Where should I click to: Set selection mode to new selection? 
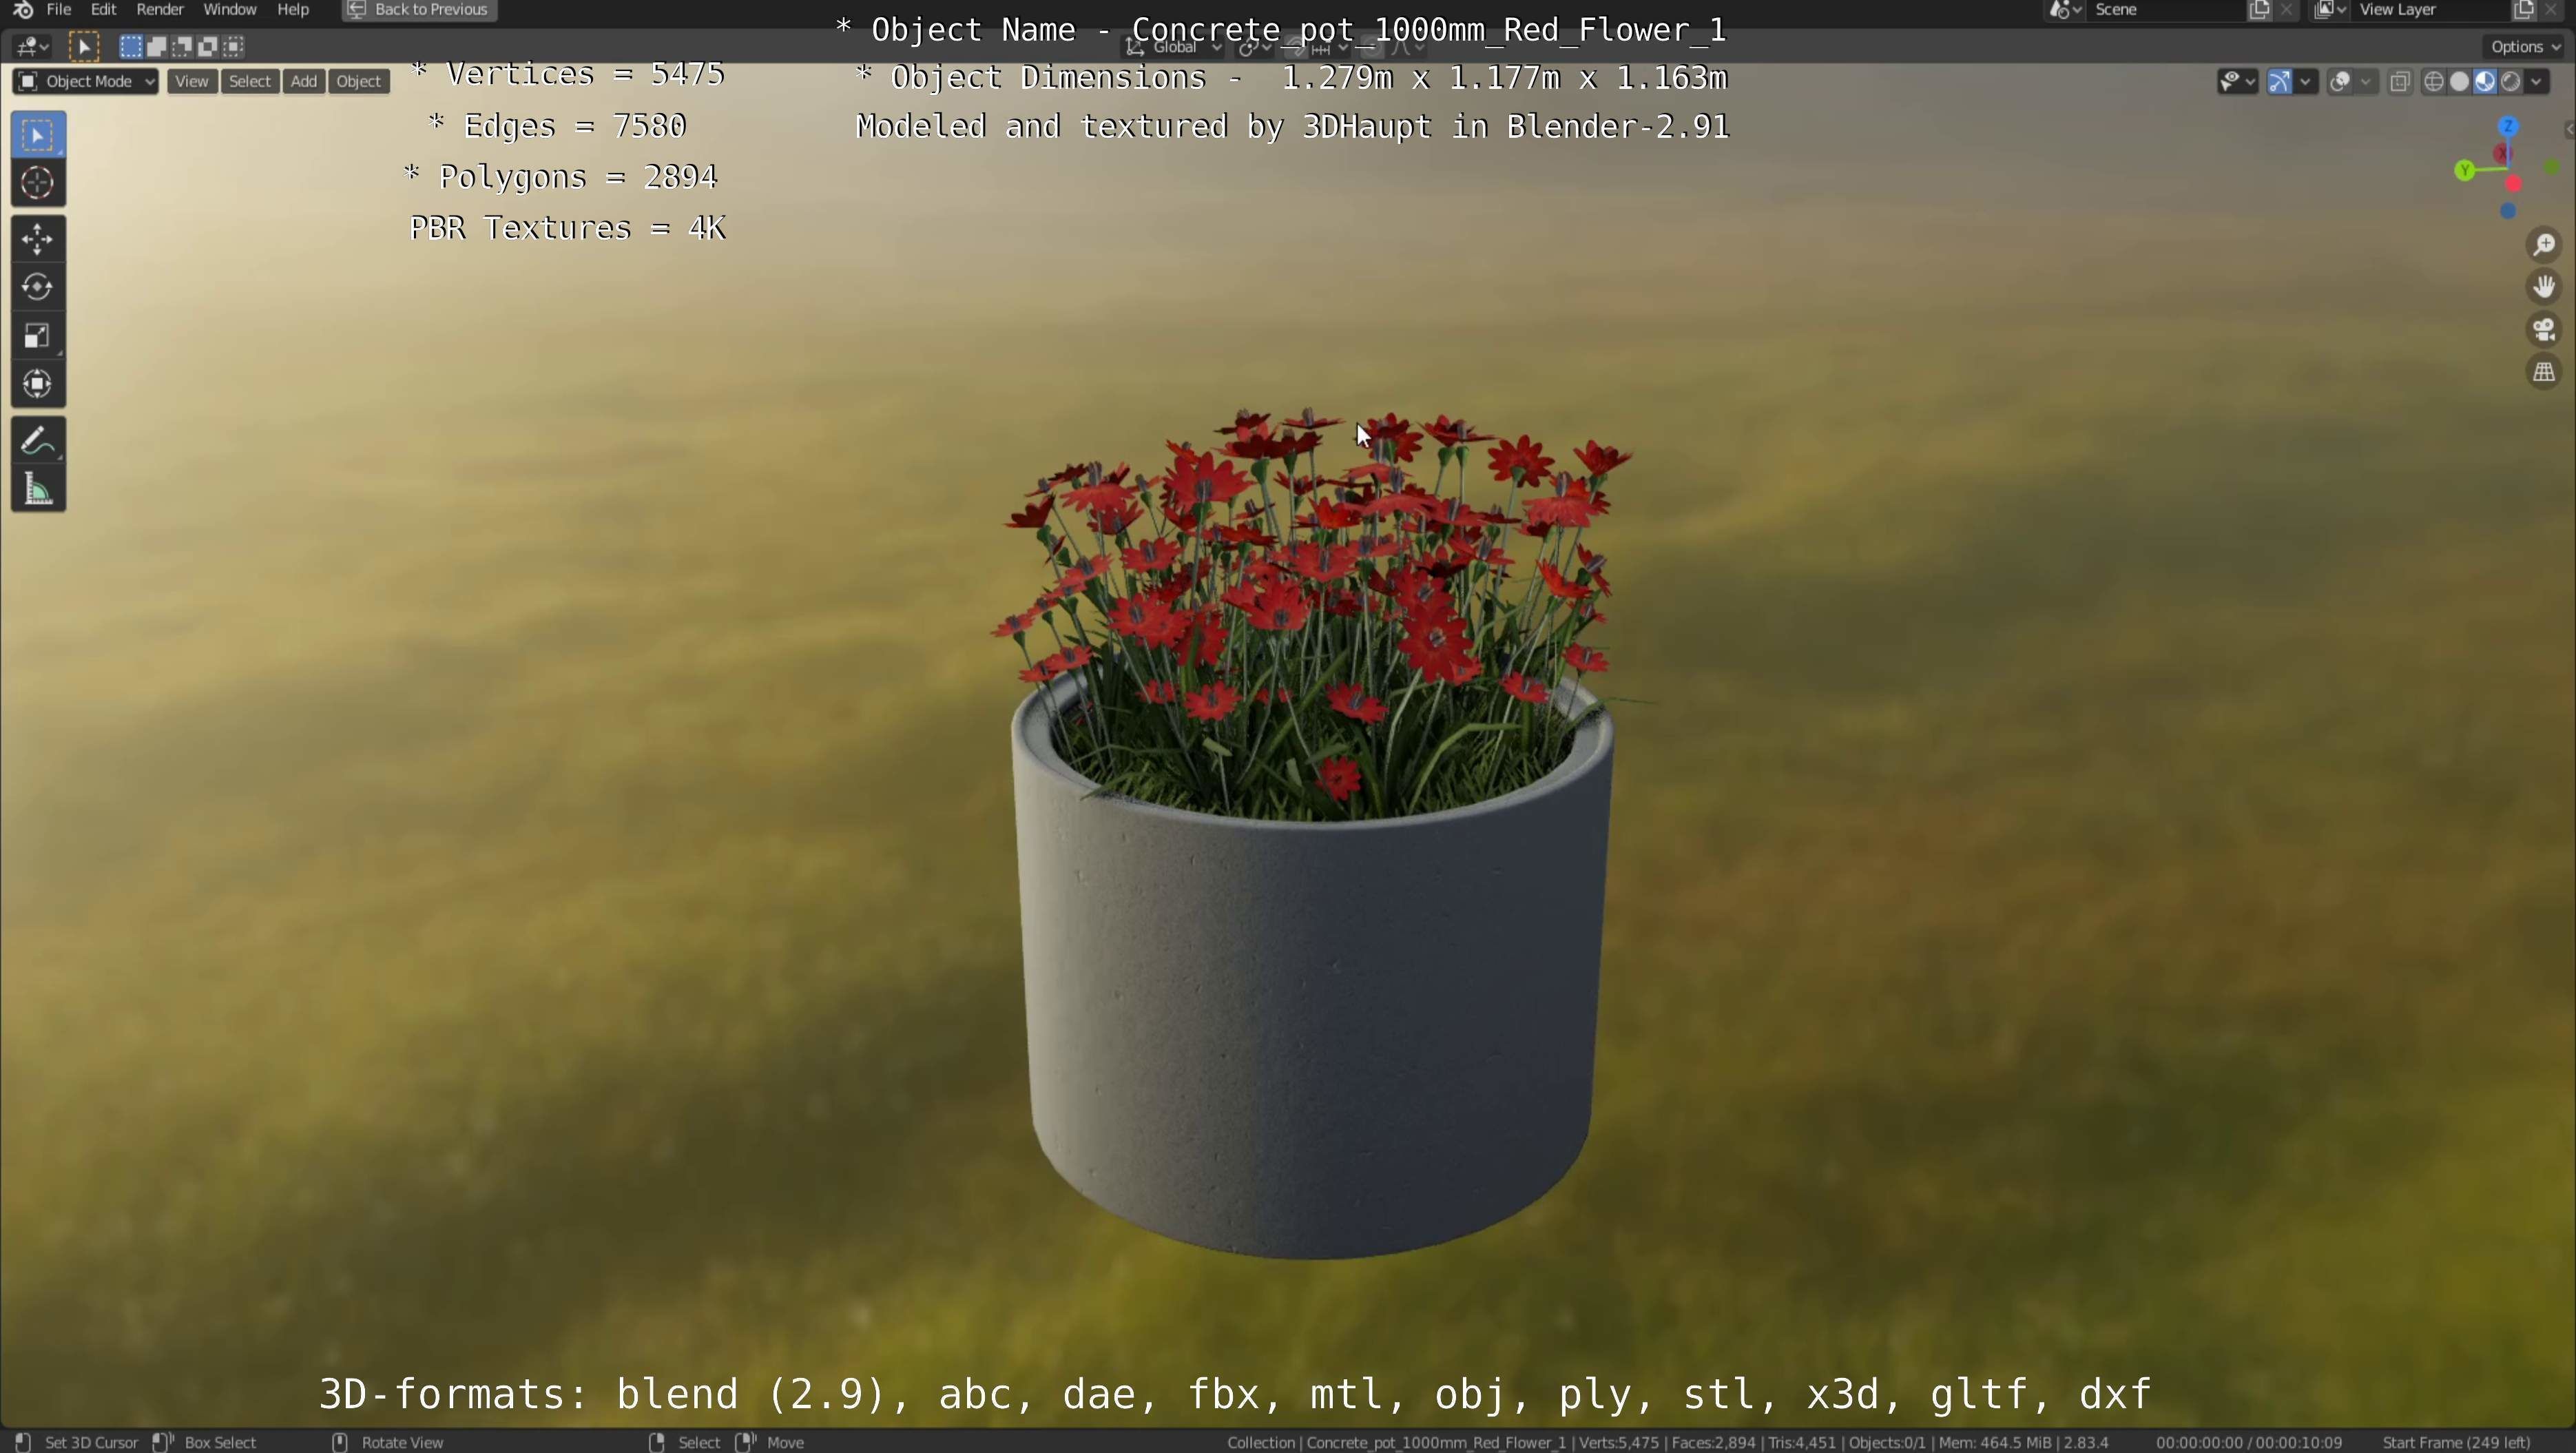131,46
